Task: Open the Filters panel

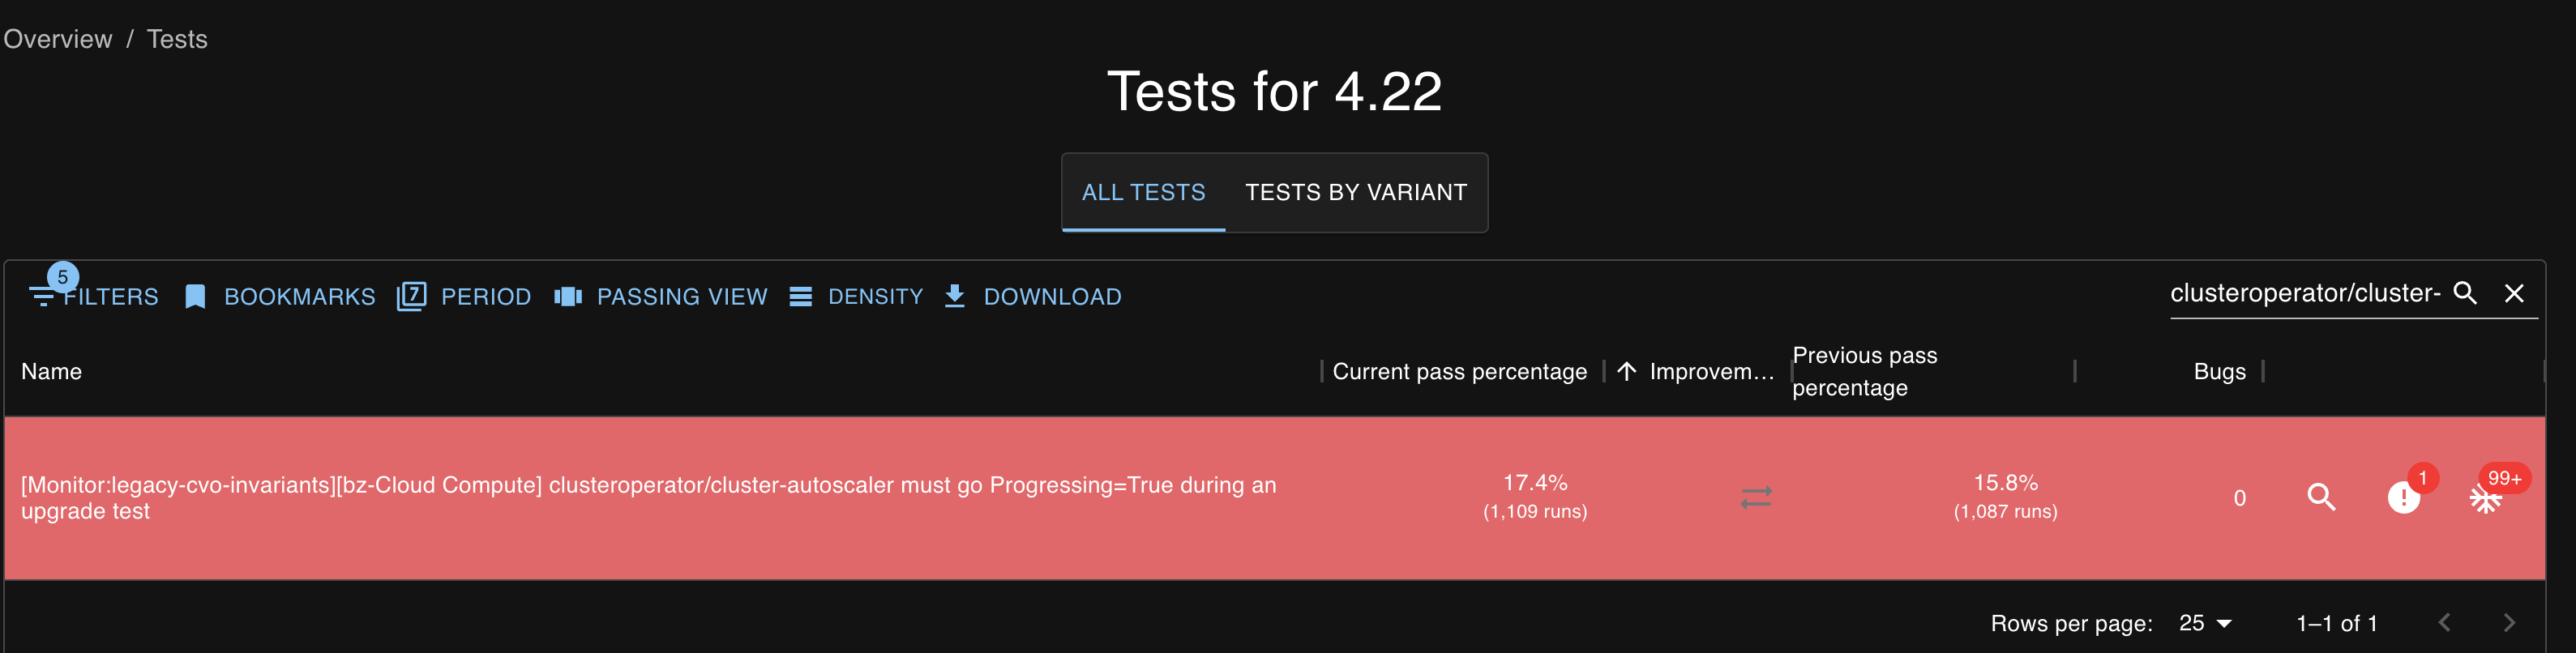Action: pyautogui.click(x=95, y=296)
